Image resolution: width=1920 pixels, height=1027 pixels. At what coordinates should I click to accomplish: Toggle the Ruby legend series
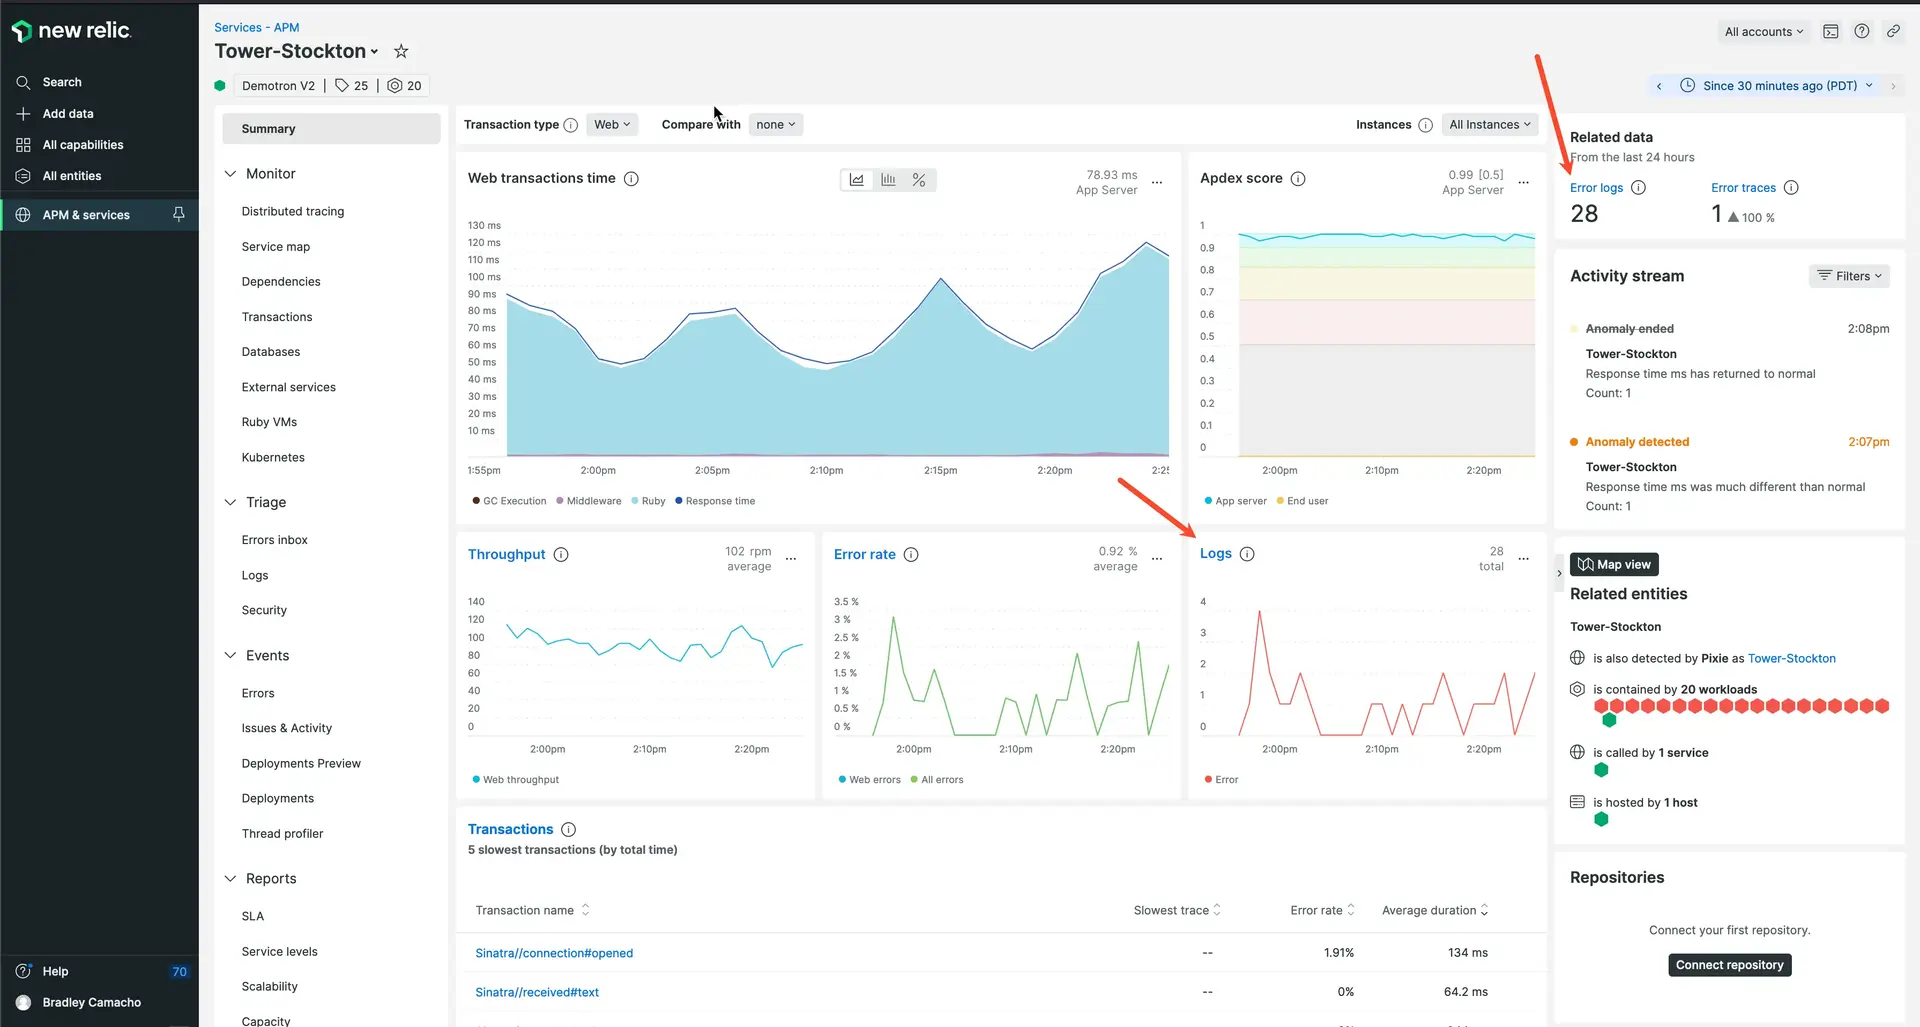652,501
